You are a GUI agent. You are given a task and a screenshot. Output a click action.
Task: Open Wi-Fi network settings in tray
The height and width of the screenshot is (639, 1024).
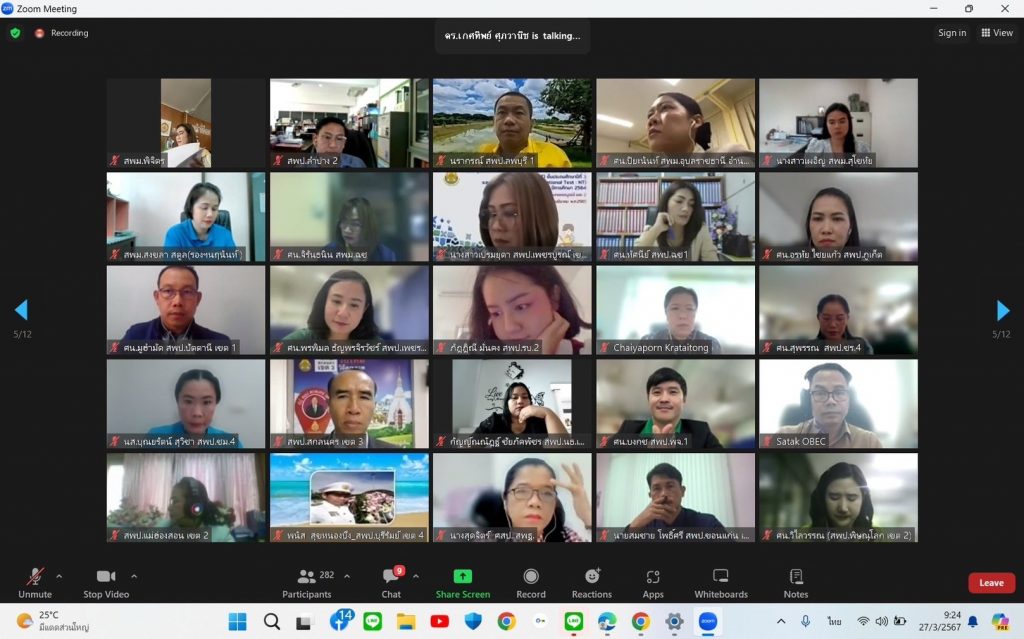tap(863, 621)
